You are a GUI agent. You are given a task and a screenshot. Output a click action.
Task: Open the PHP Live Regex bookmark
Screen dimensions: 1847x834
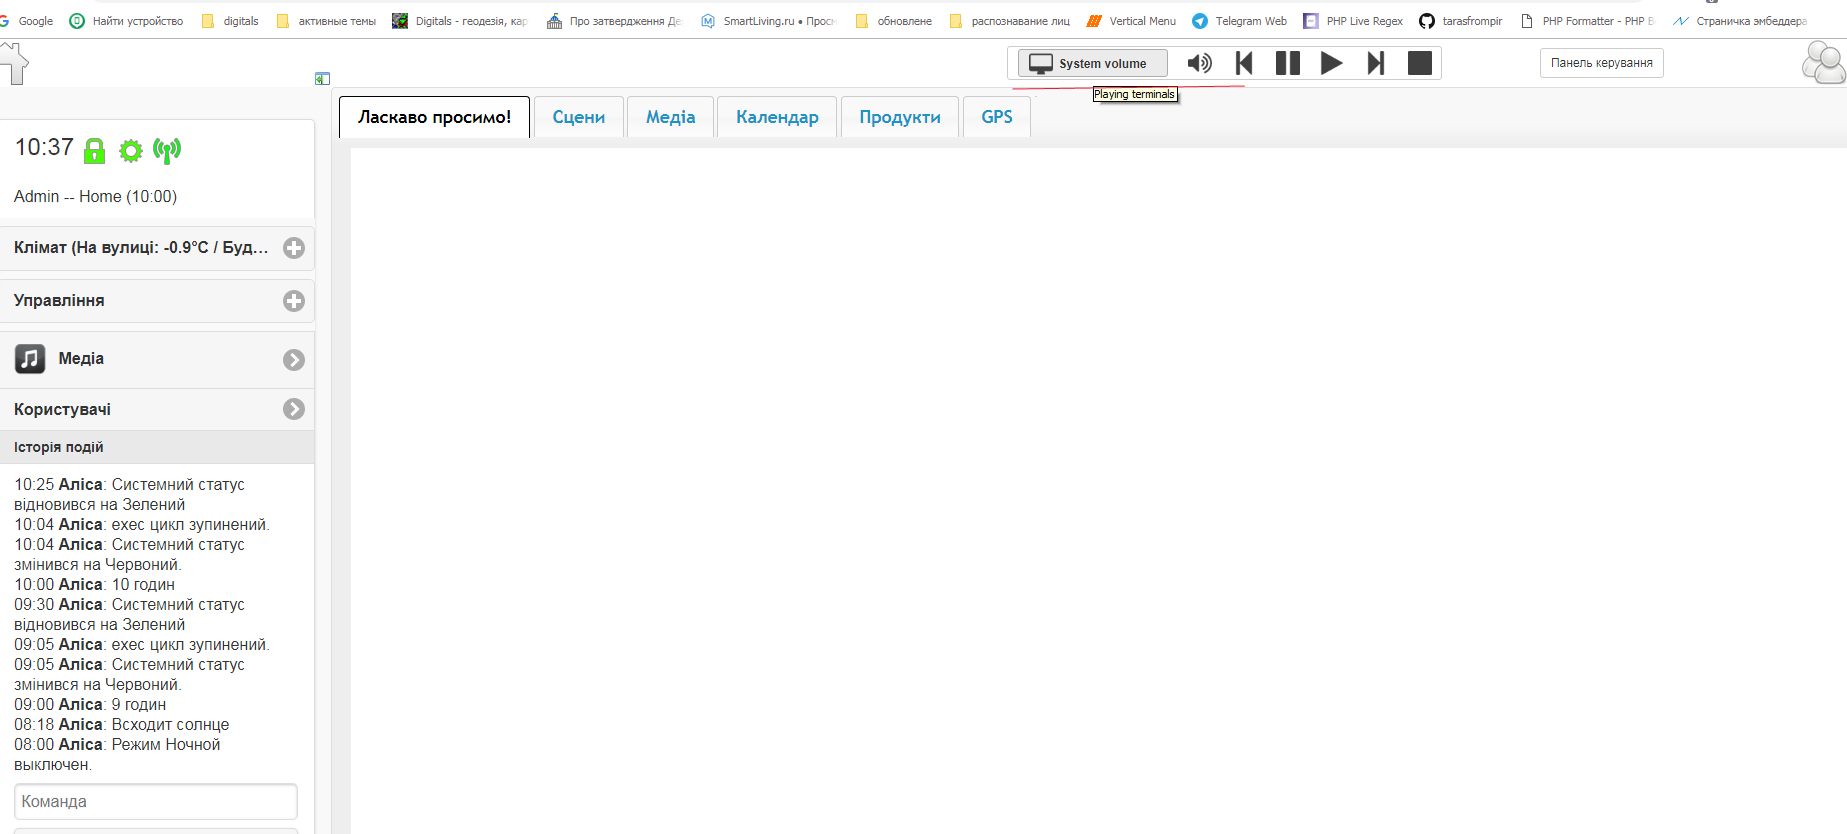coord(1353,21)
